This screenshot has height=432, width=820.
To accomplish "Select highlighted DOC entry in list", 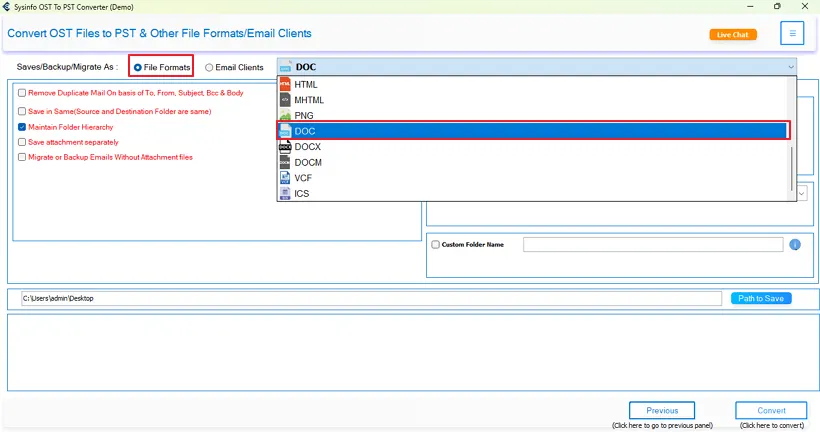I will (x=533, y=131).
